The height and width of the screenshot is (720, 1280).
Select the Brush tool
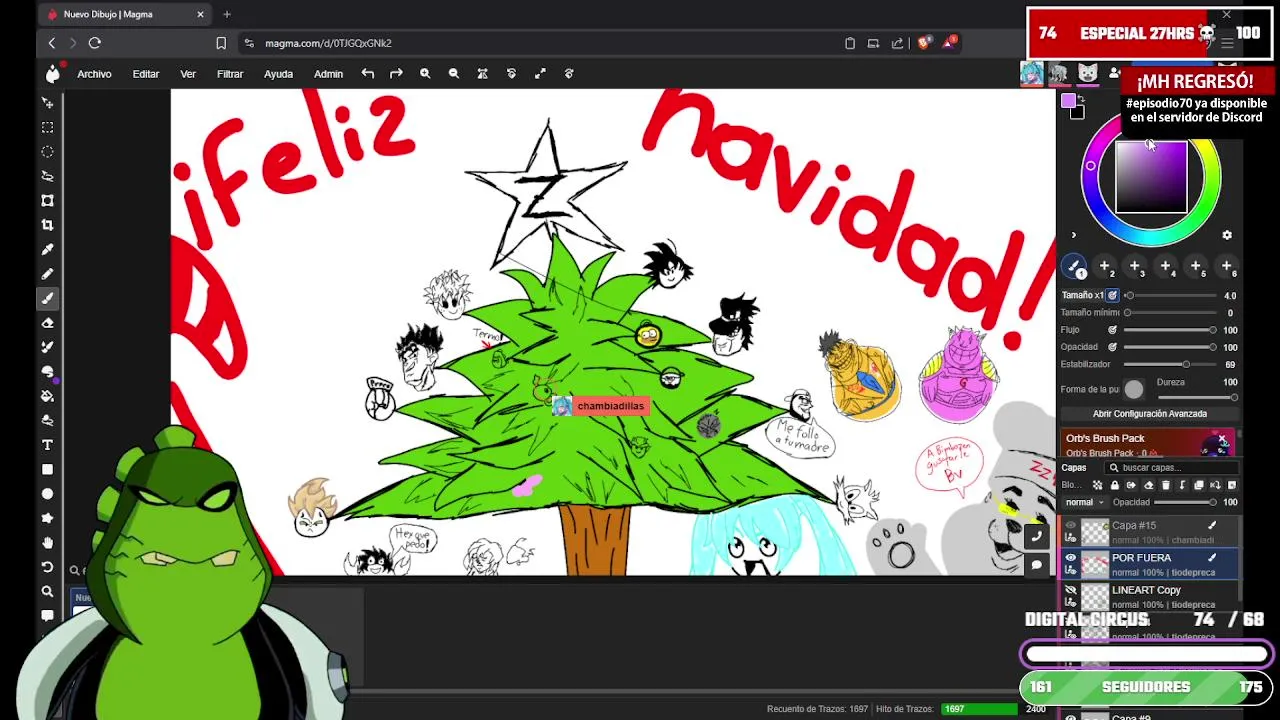pos(47,298)
